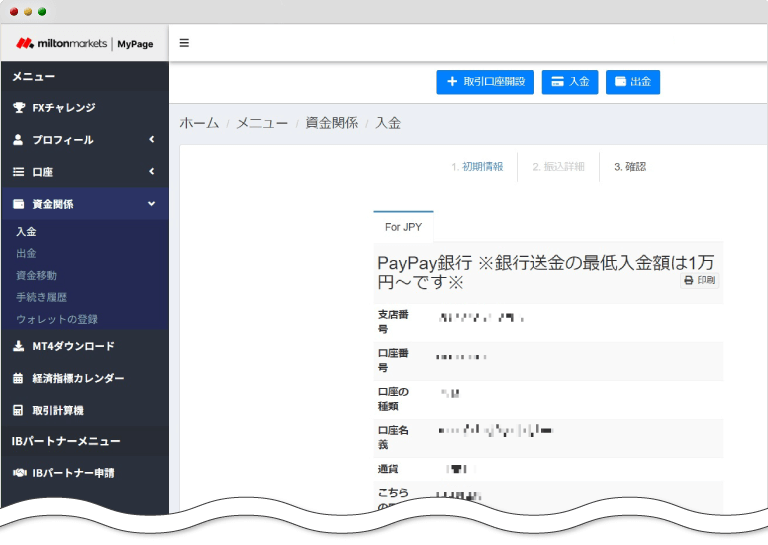This screenshot has width=768, height=545.
Task: Open IBパートナー申請 menu item
Action: coord(85,473)
